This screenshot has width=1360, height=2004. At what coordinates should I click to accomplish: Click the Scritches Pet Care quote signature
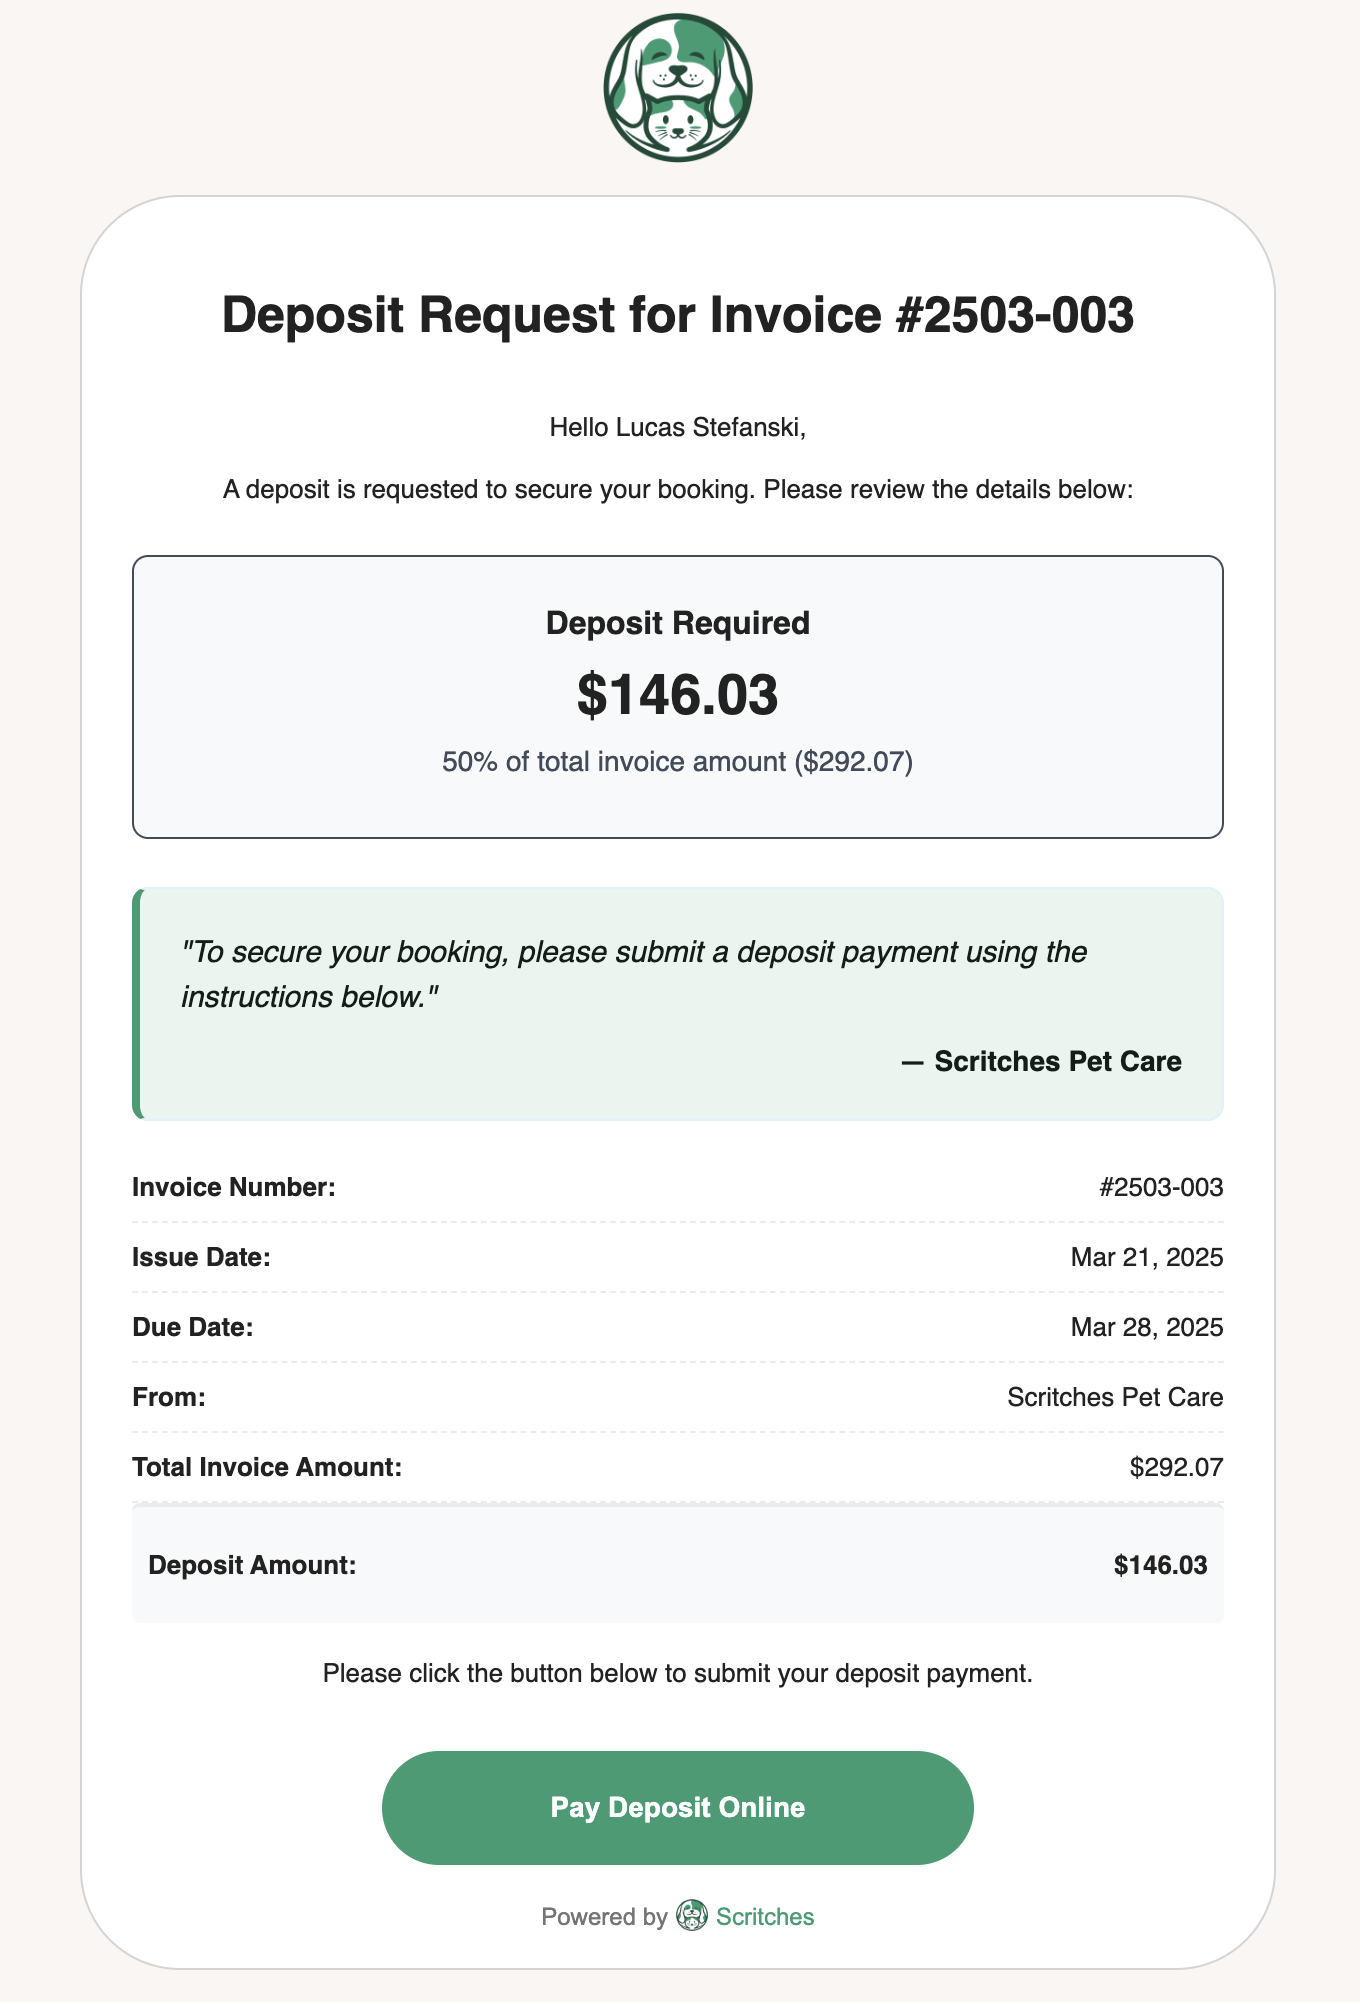point(1042,1061)
